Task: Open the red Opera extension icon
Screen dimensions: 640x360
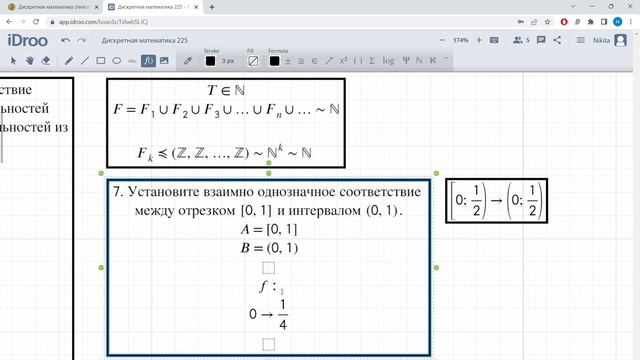Action: point(564,22)
